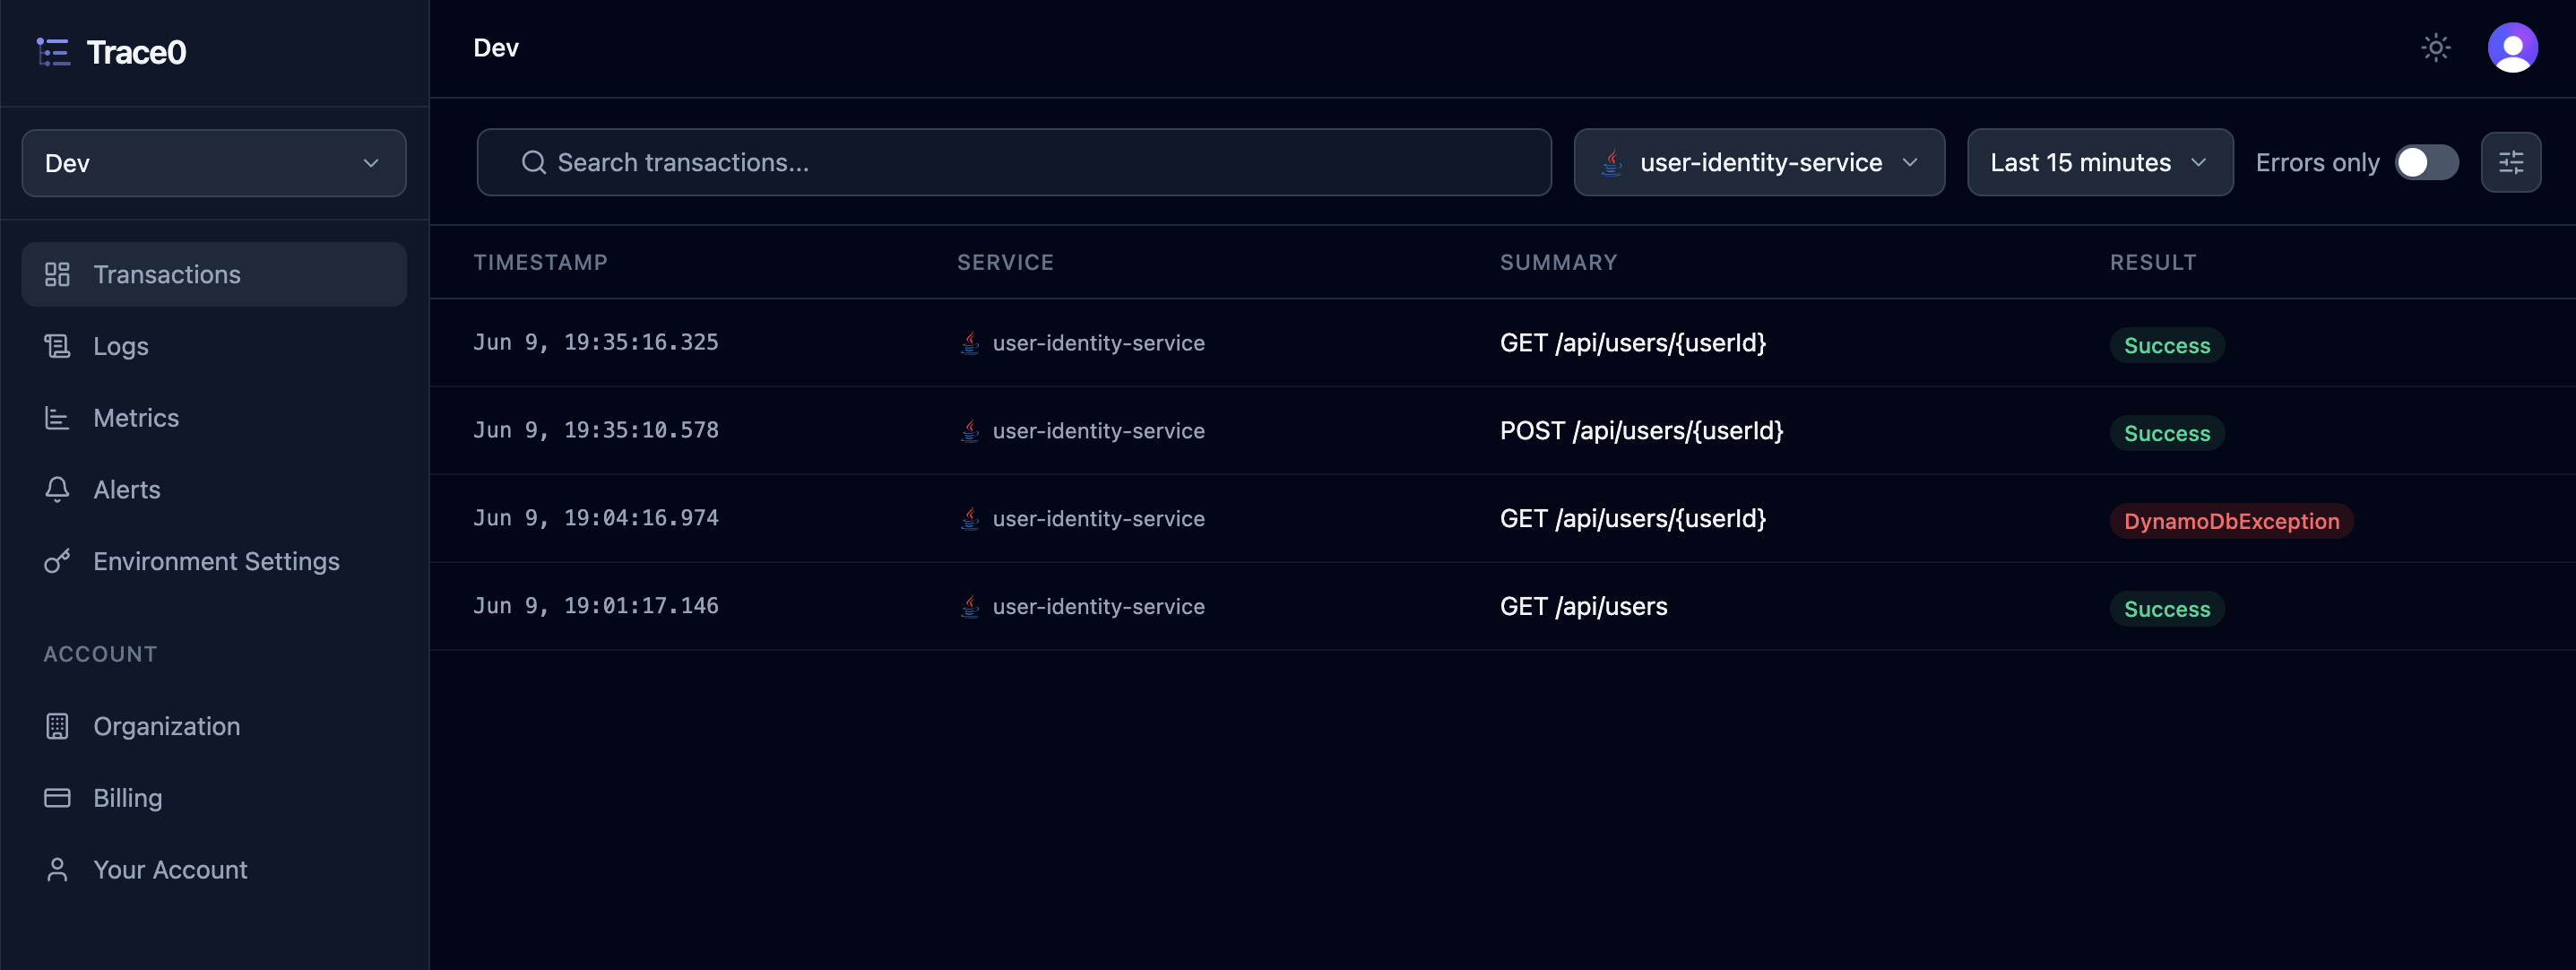Click the Organization building icon
2576x970 pixels.
point(57,726)
